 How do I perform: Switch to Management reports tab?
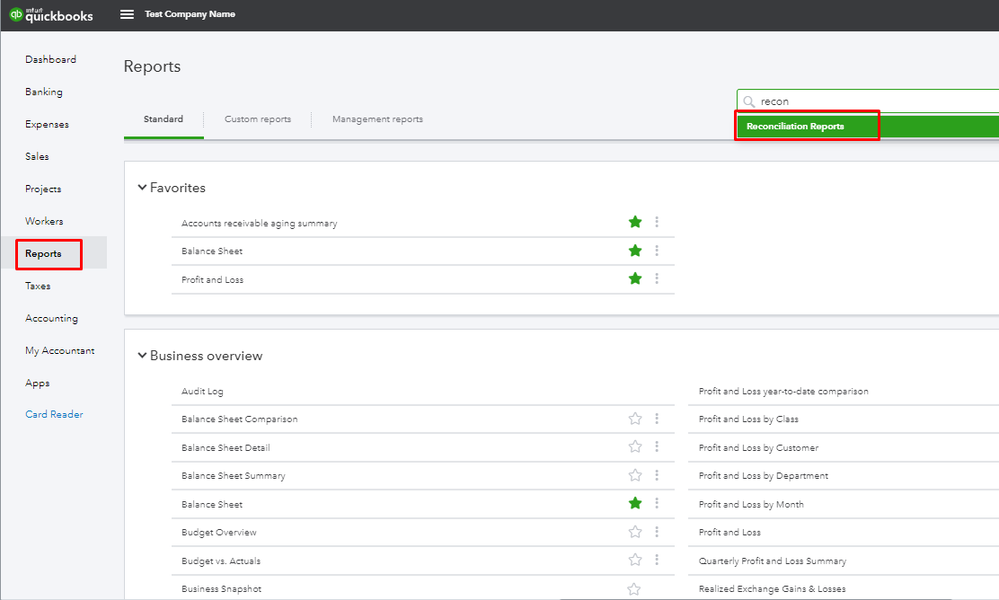377,119
